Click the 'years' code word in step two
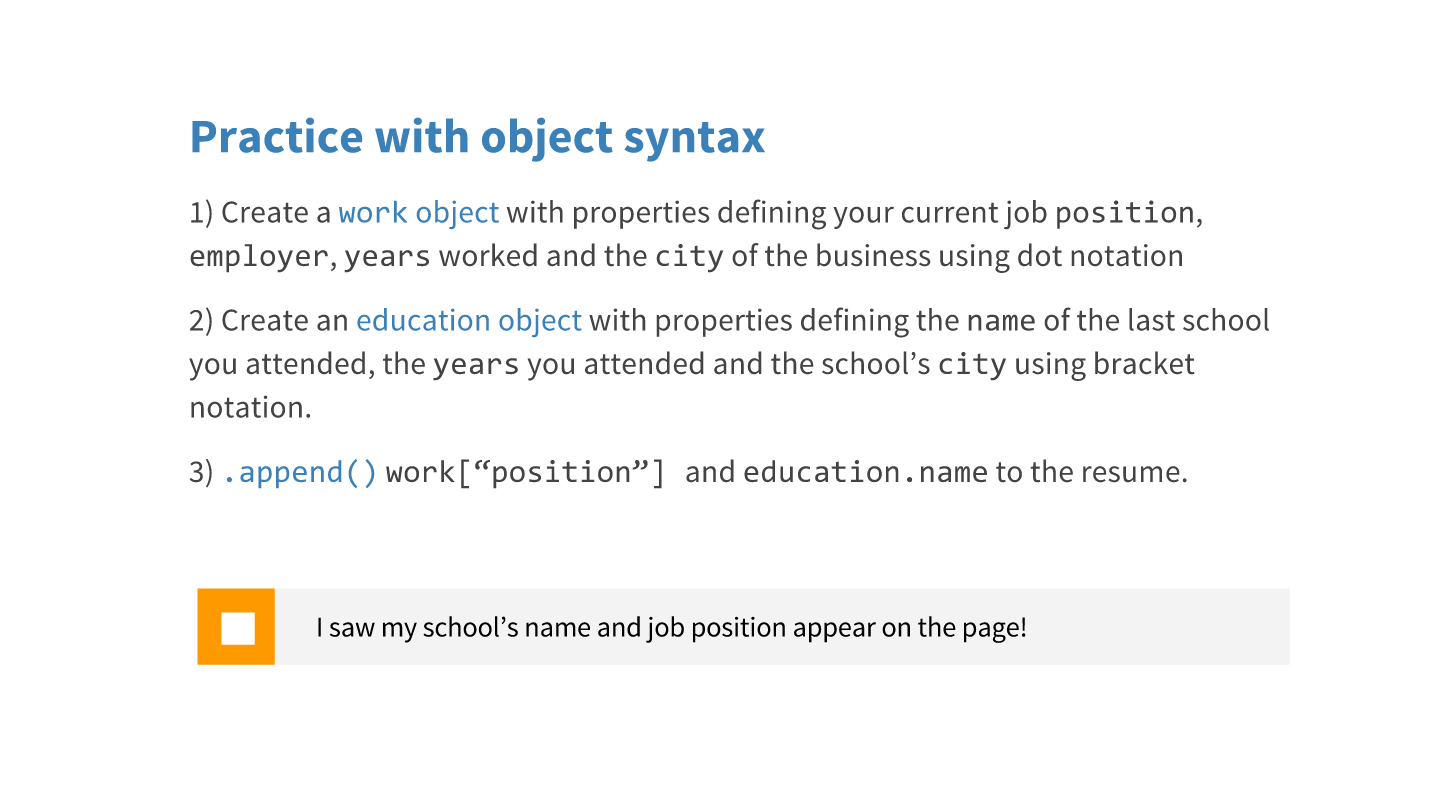1440x810 pixels. (475, 365)
